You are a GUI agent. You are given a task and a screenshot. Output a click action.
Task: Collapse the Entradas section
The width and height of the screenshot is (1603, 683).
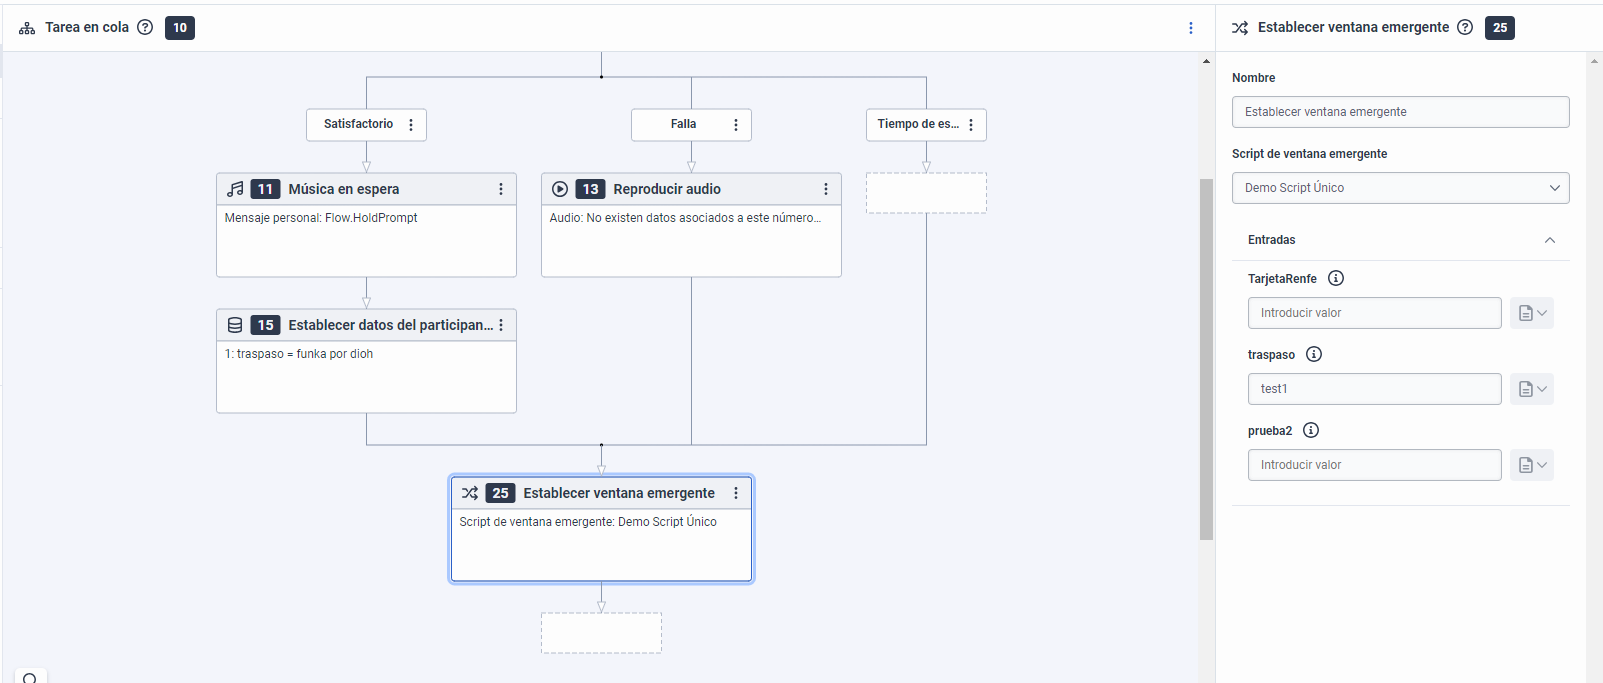click(1549, 240)
